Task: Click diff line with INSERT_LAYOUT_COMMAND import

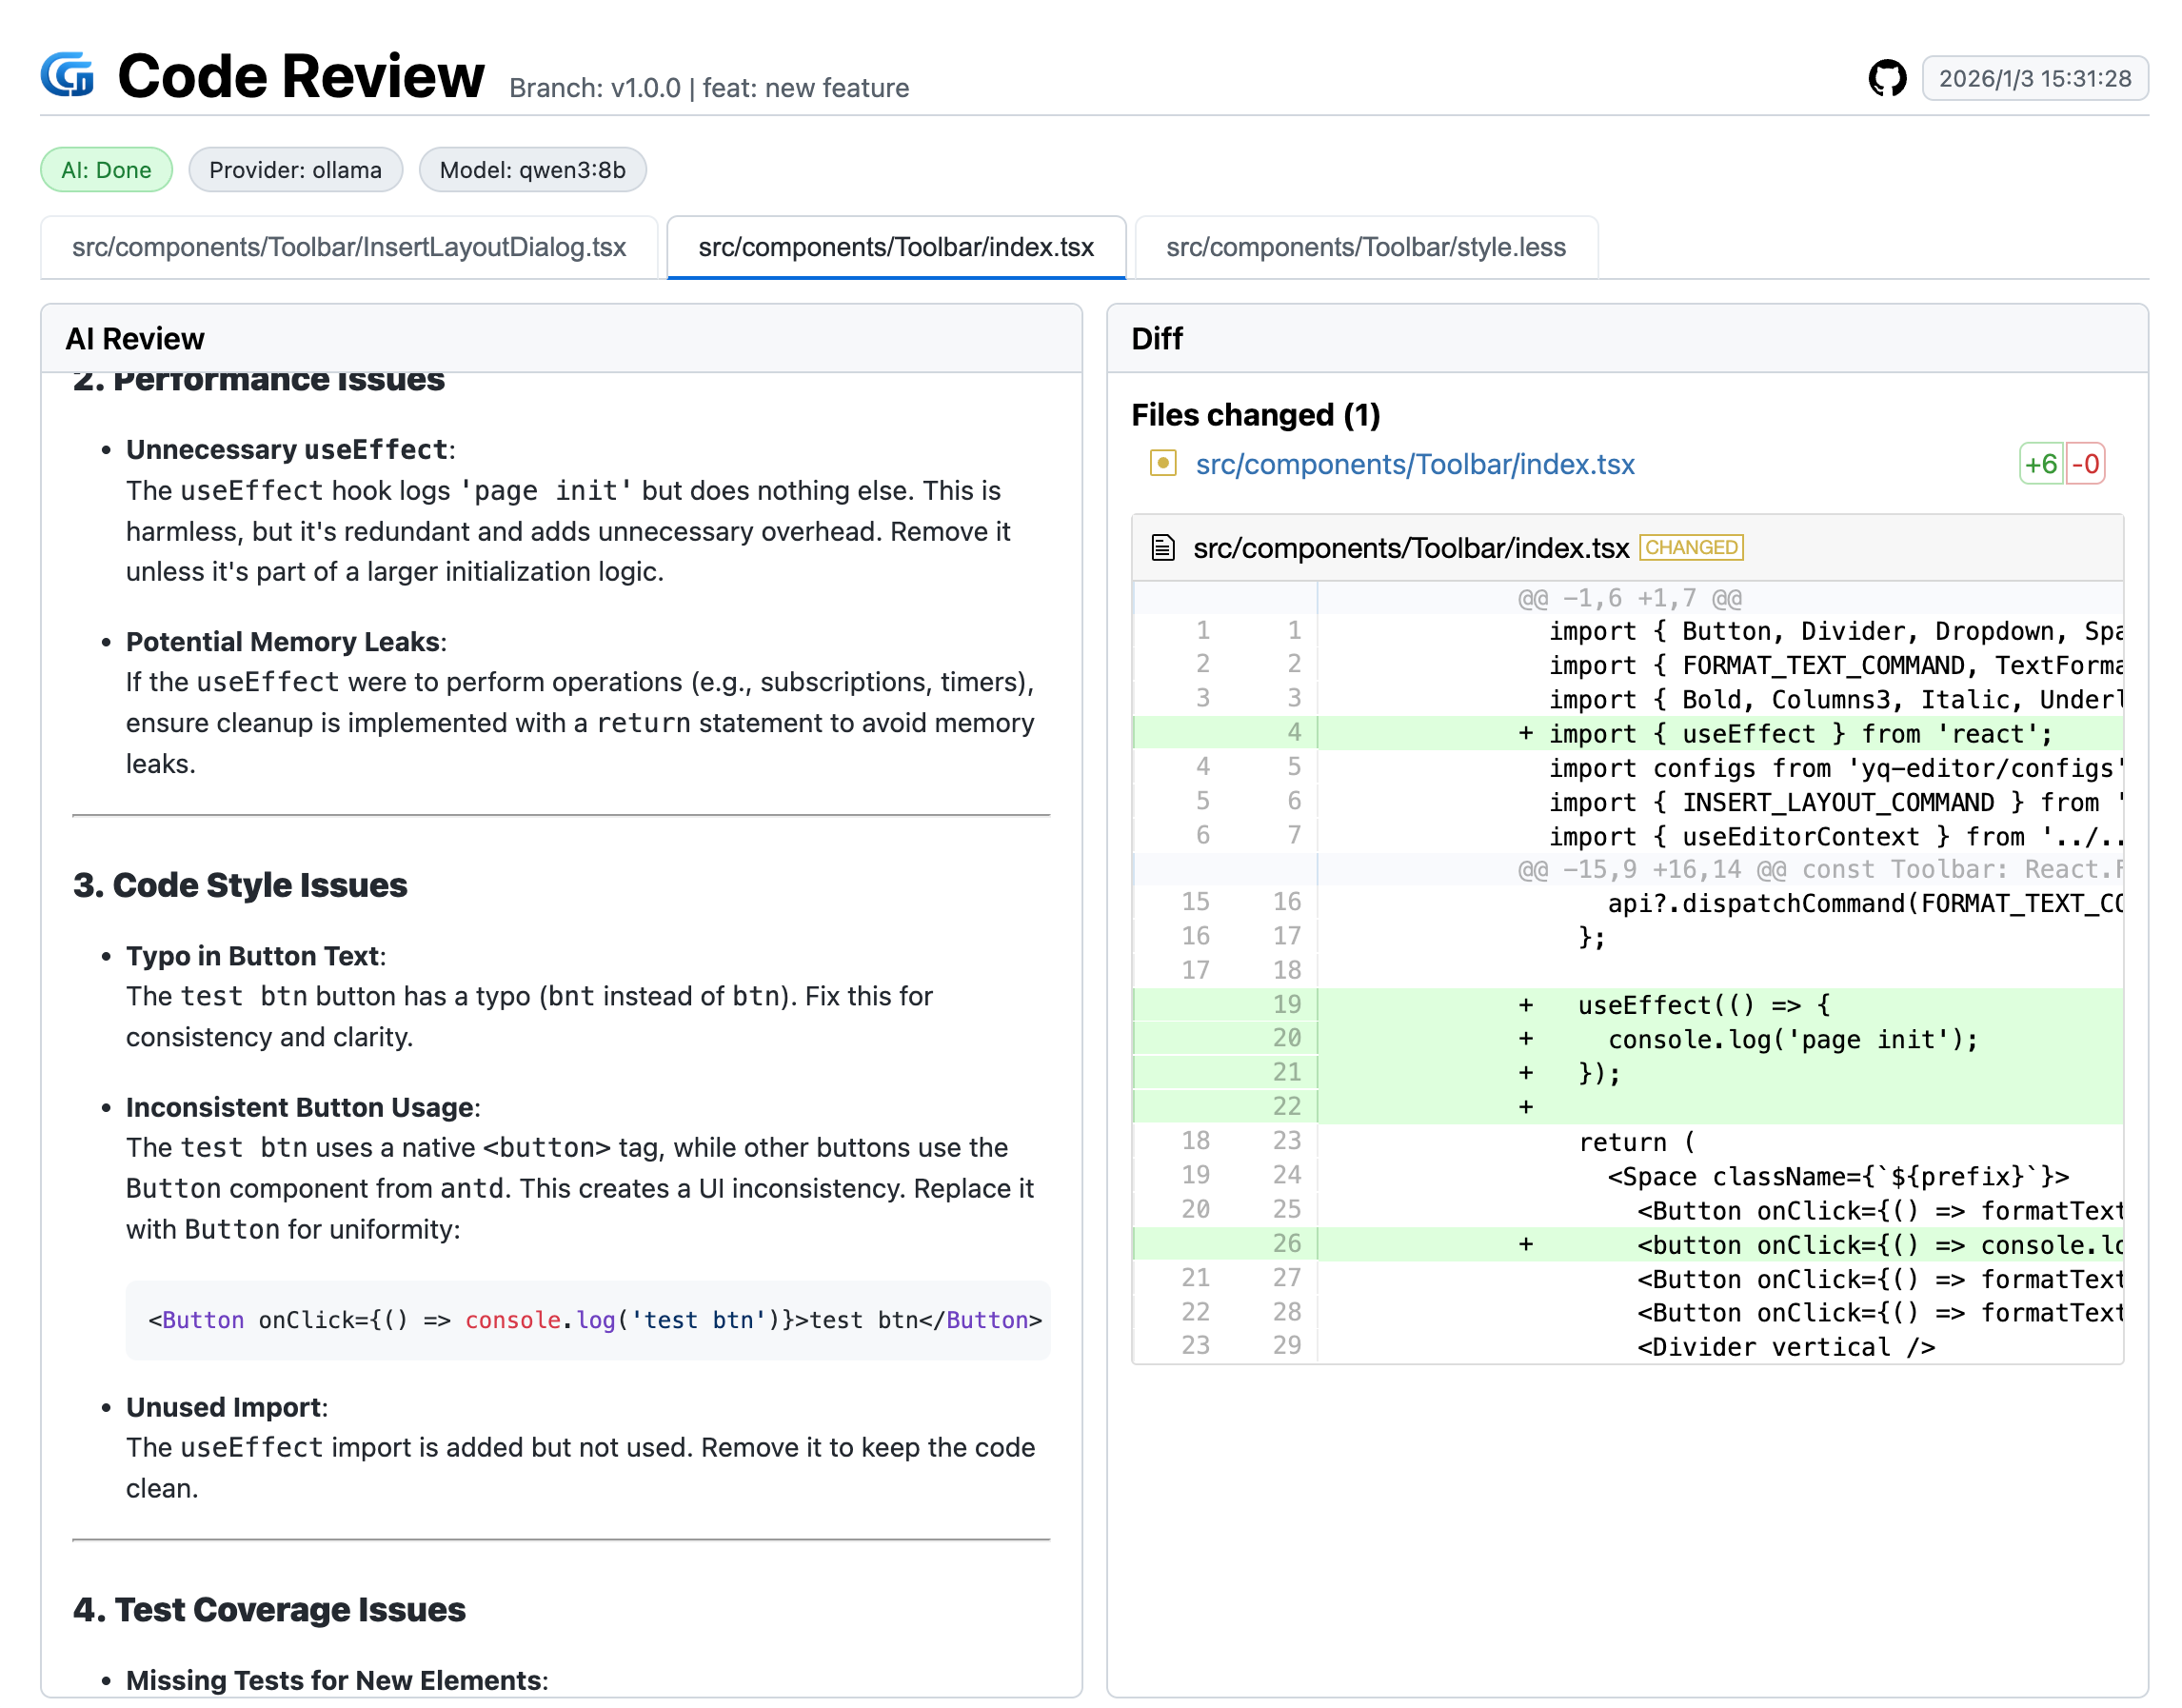Action: (x=1627, y=801)
